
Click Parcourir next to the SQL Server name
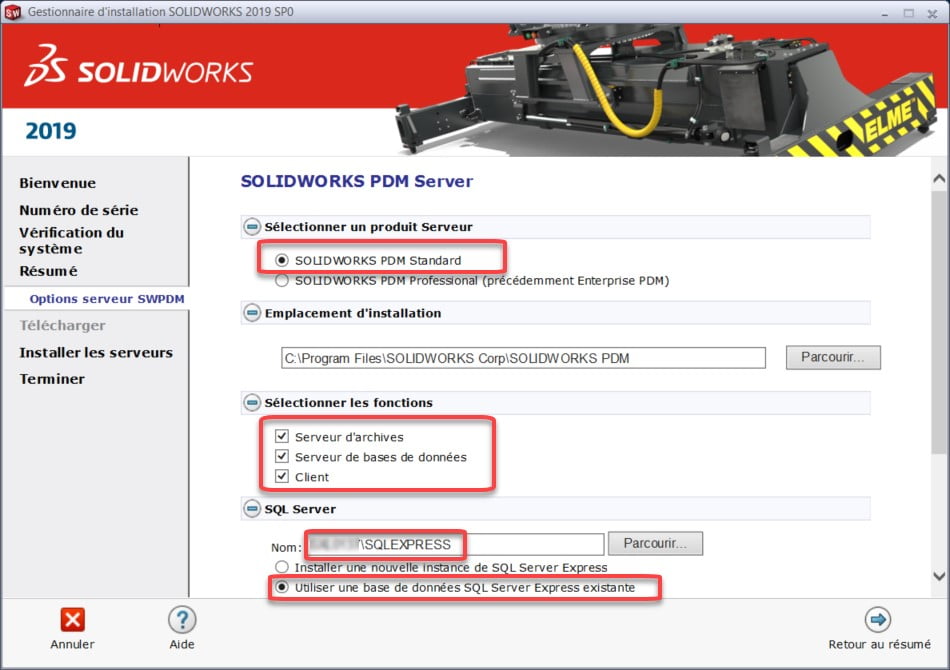[655, 543]
